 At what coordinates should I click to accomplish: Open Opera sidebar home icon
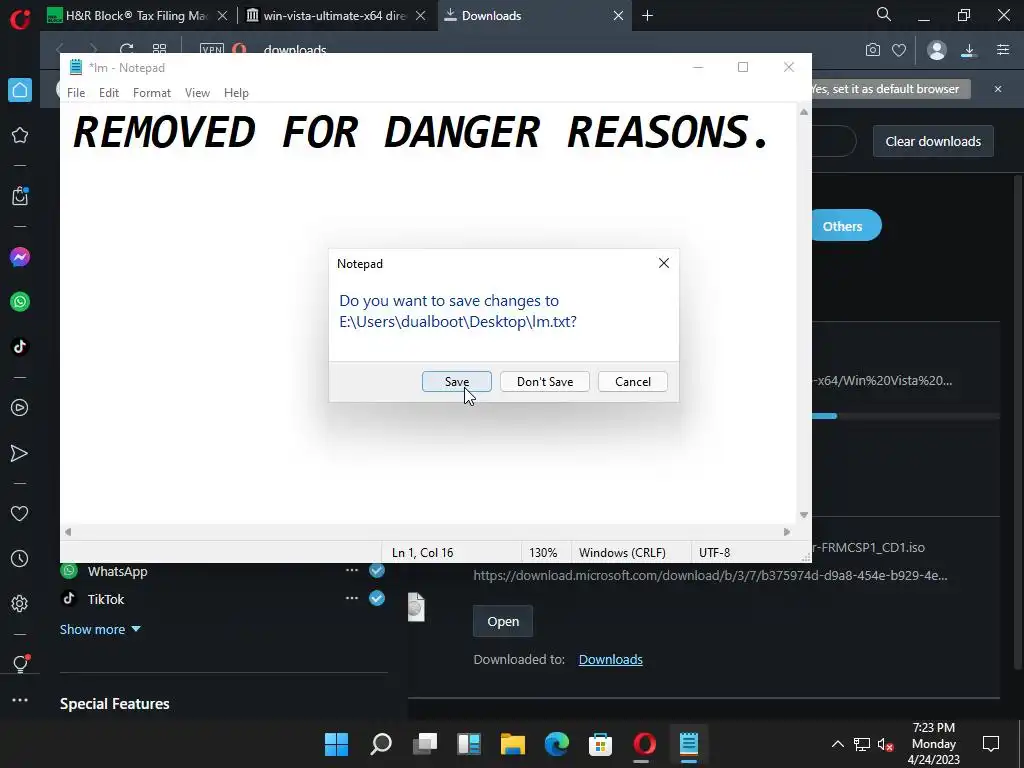[x=20, y=90]
